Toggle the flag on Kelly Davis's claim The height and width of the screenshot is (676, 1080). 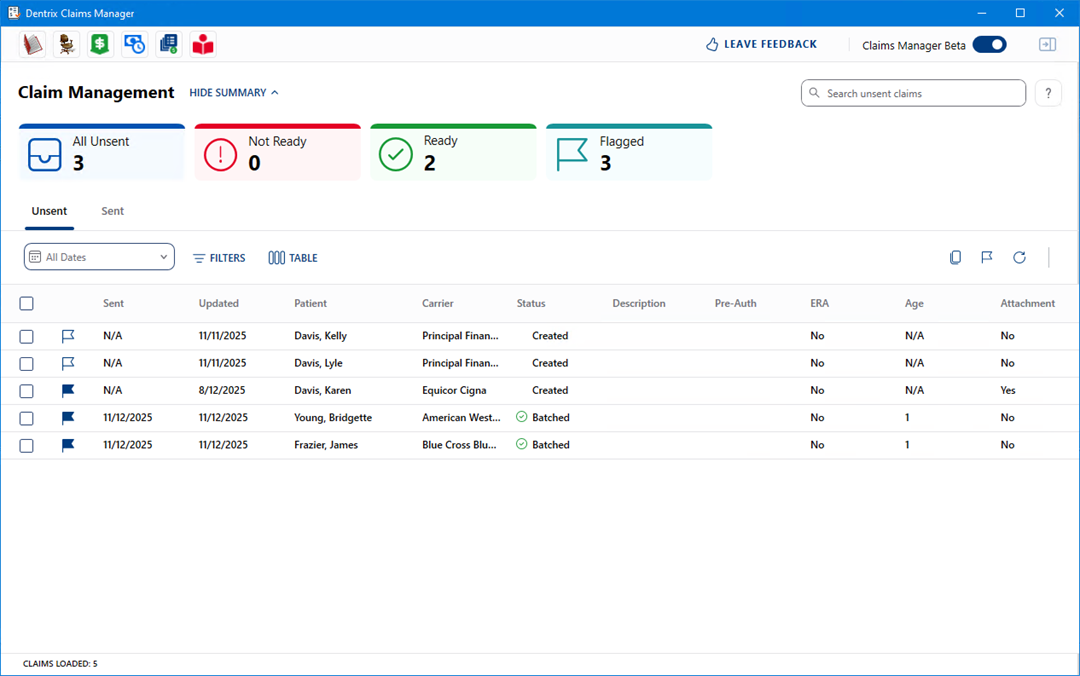click(68, 336)
